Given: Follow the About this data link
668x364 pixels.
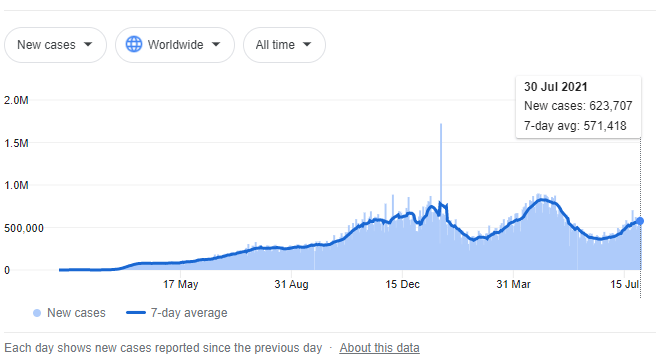Looking at the screenshot, I should [380, 348].
